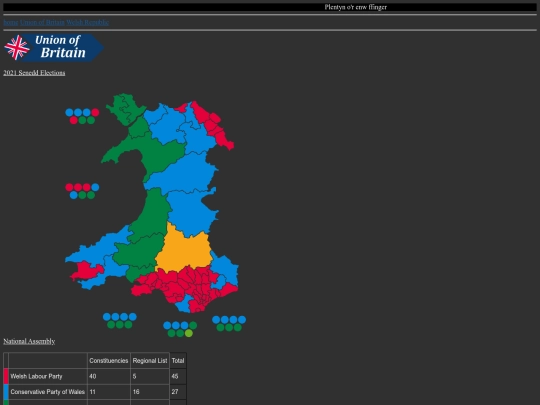Select the 'Conservative Party of Wales' table cell

tap(48, 392)
